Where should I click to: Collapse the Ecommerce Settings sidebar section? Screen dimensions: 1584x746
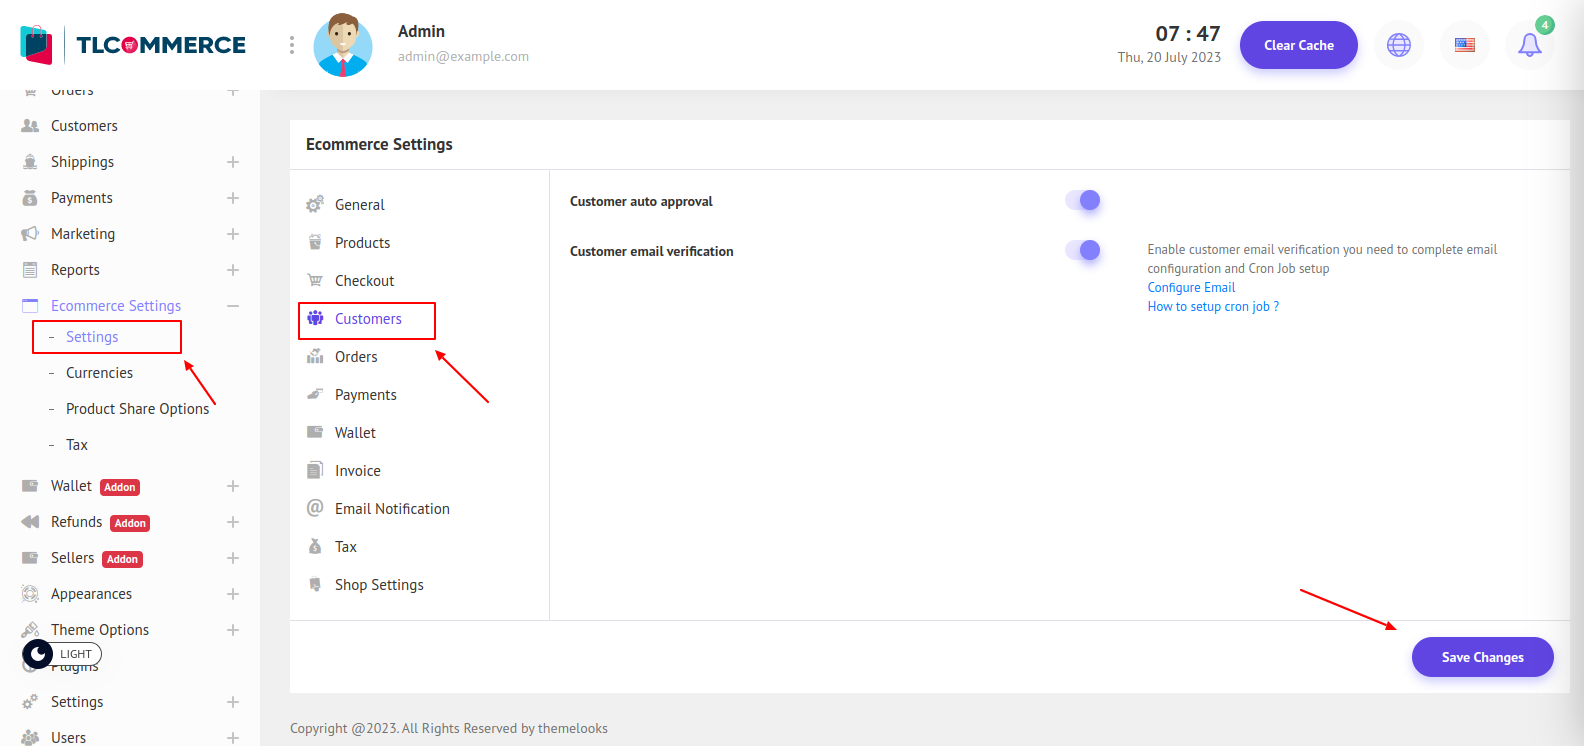(x=233, y=306)
